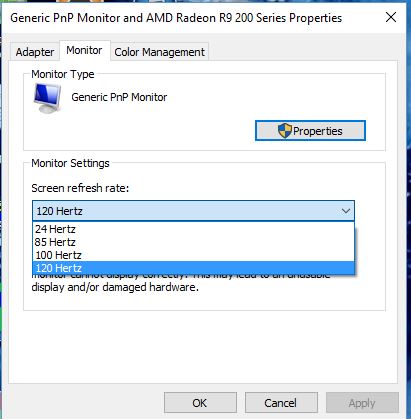This screenshot has height=419, width=411.
Task: Open monitor Properties with the shield icon
Action: (x=310, y=131)
